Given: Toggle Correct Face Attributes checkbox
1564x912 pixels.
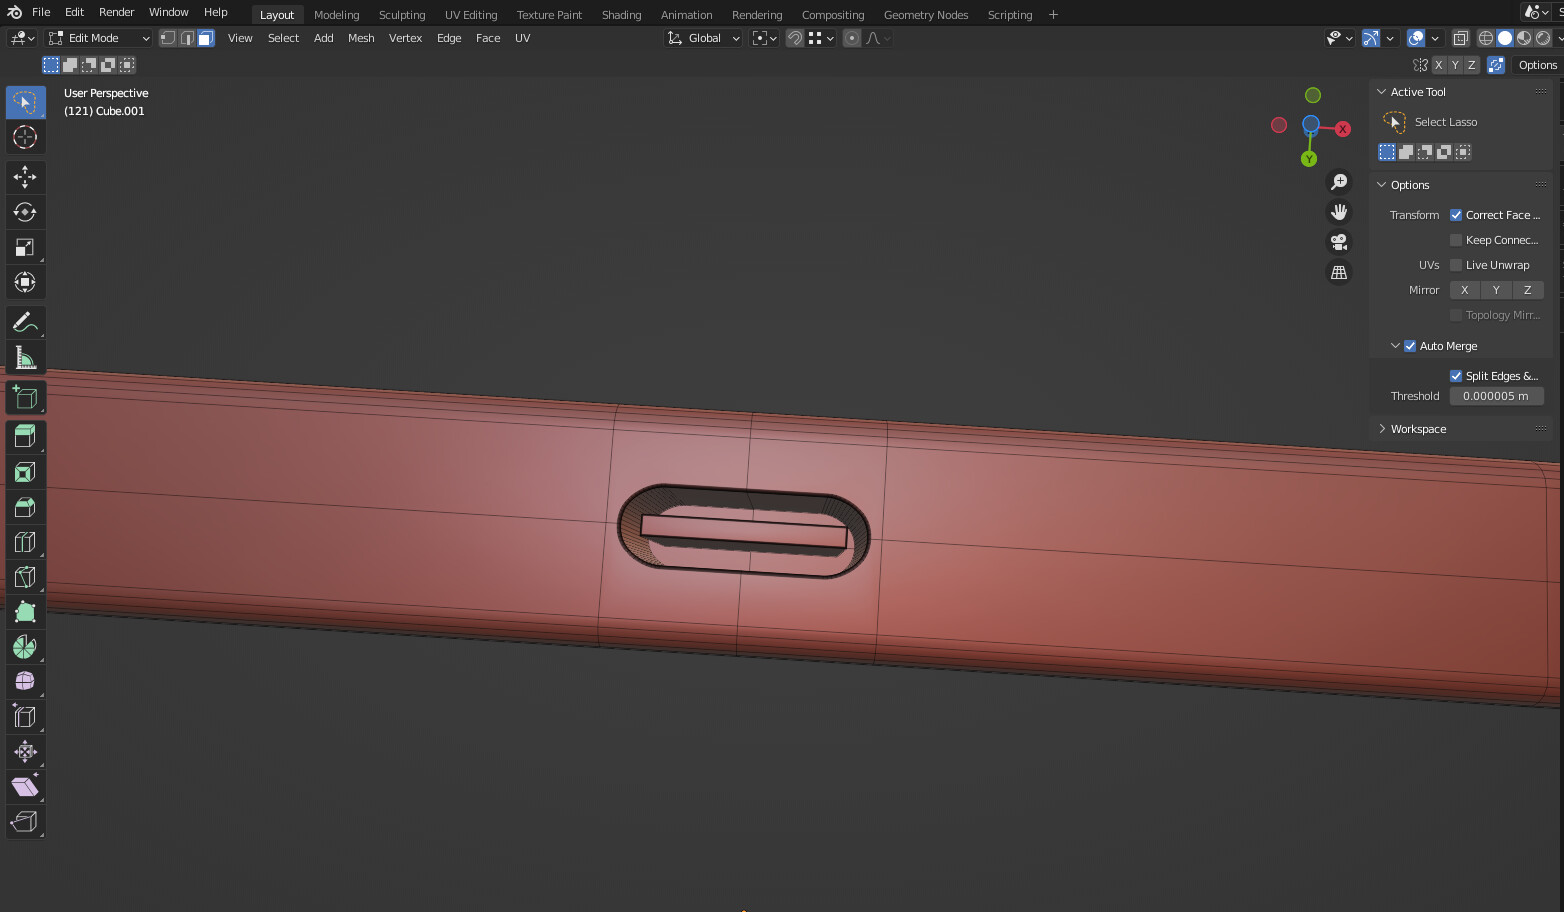Looking at the screenshot, I should coord(1456,215).
